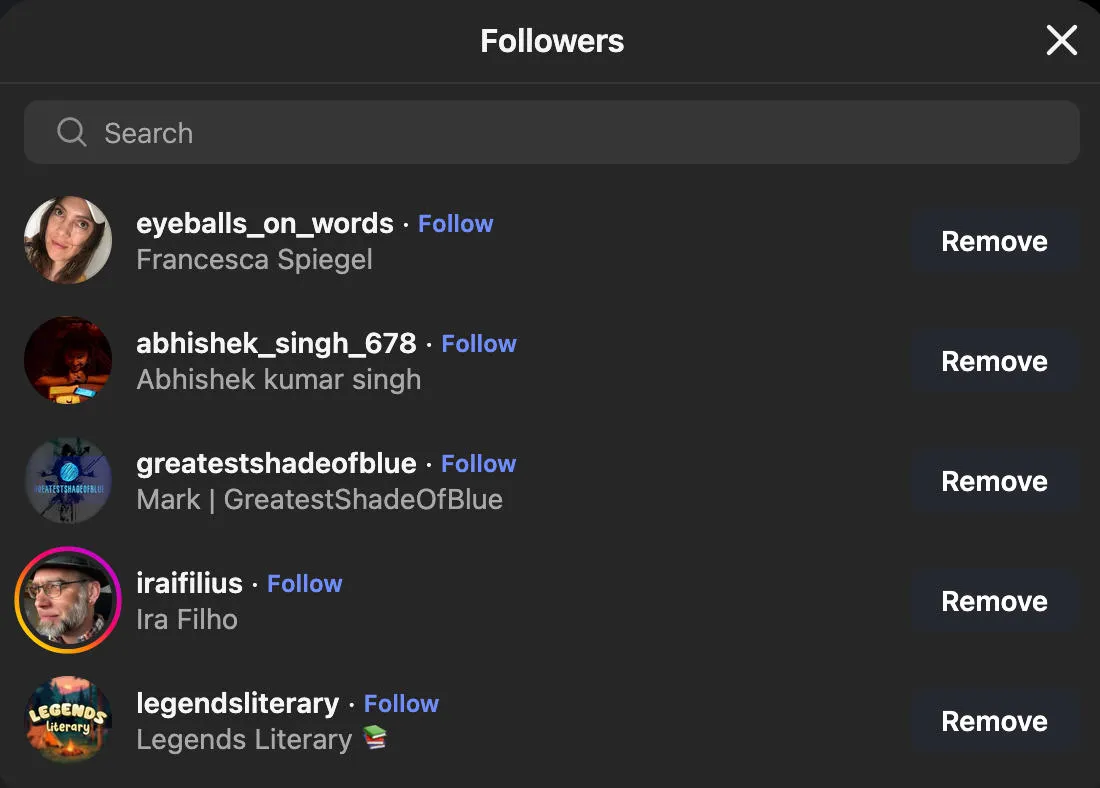1100x788 pixels.
Task: Remove follower Ira Filho
Action: point(995,601)
